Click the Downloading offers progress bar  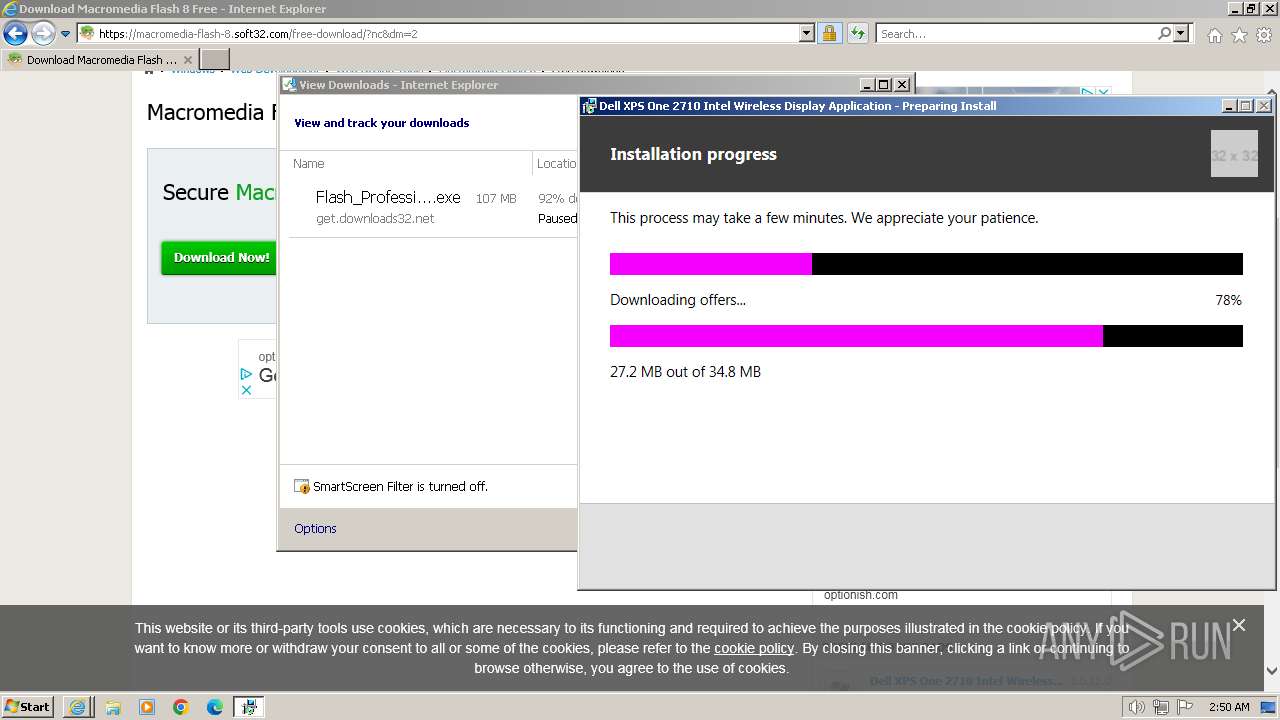coord(926,336)
